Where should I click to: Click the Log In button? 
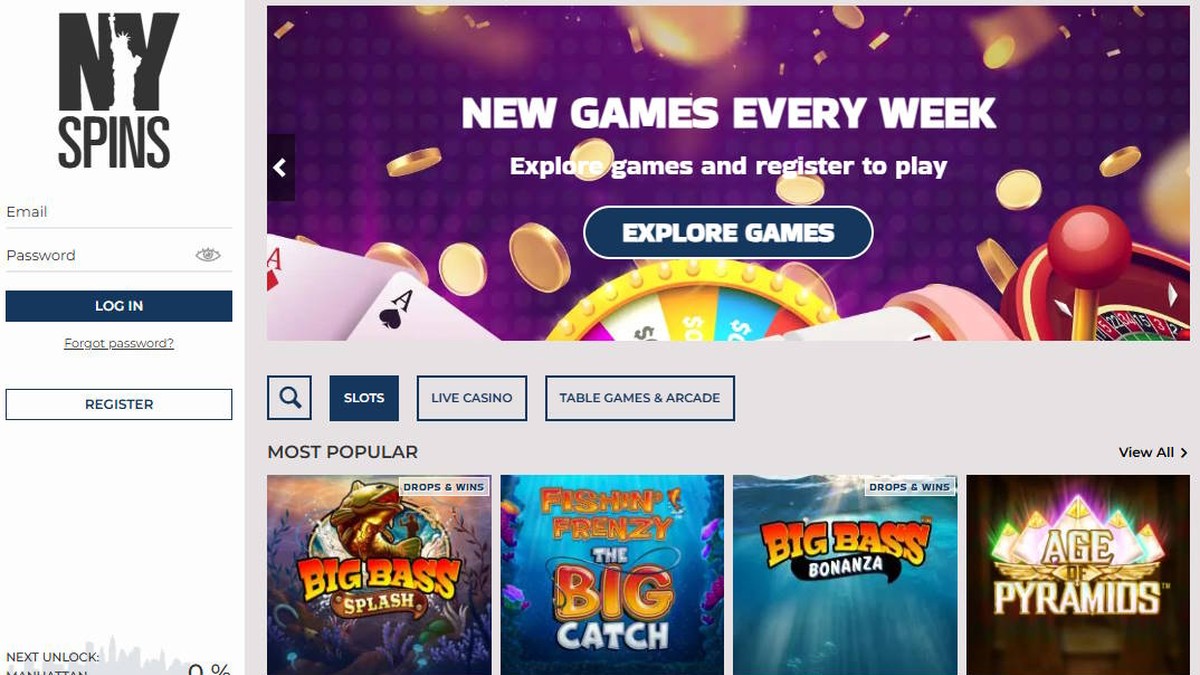119,306
